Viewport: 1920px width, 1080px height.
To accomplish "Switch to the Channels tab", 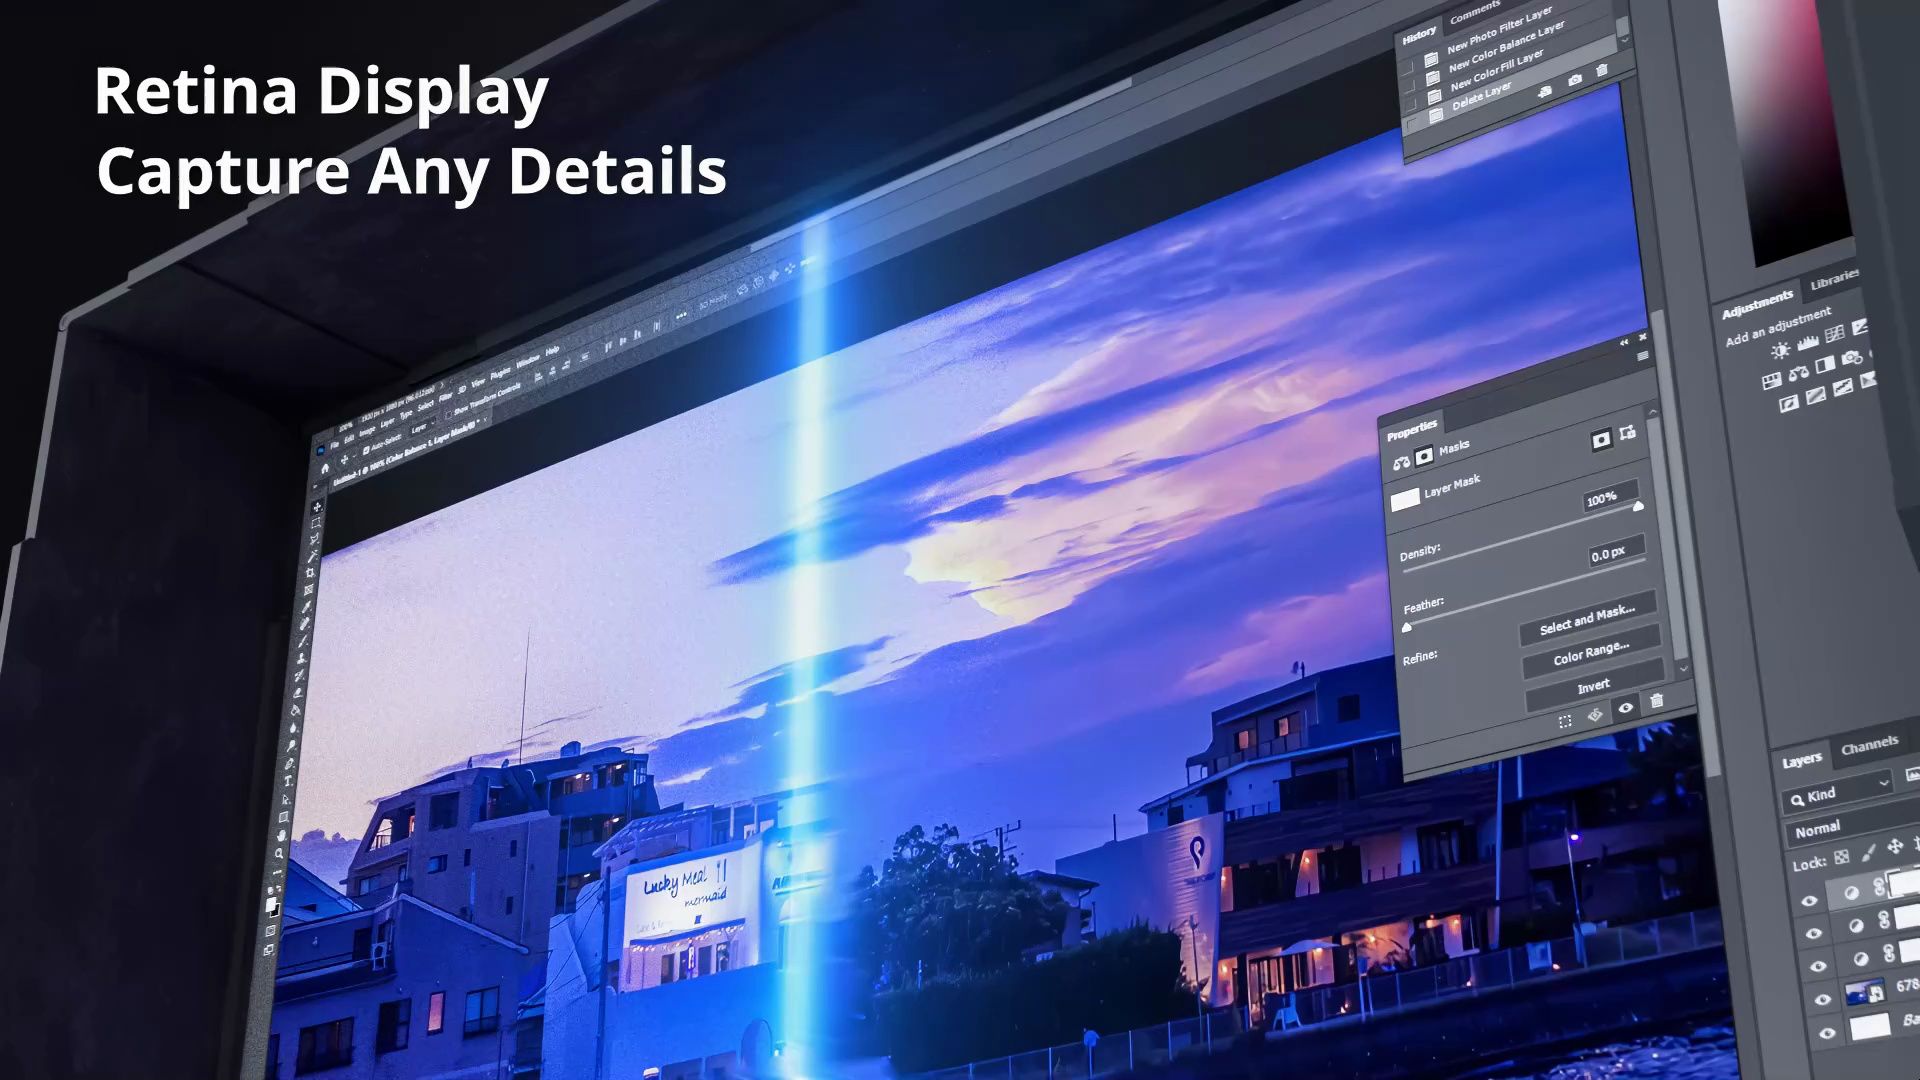I will tap(1869, 745).
